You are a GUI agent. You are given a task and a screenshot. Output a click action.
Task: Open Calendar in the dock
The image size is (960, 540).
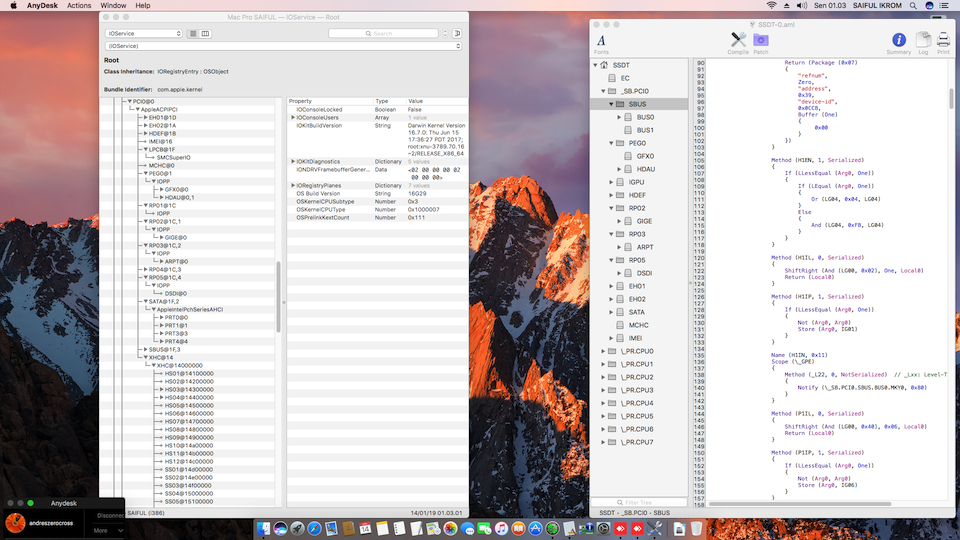(x=366, y=529)
